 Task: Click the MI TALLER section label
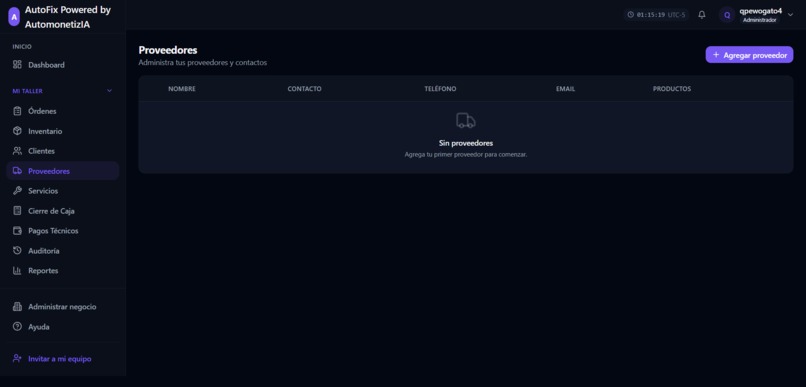pos(28,91)
